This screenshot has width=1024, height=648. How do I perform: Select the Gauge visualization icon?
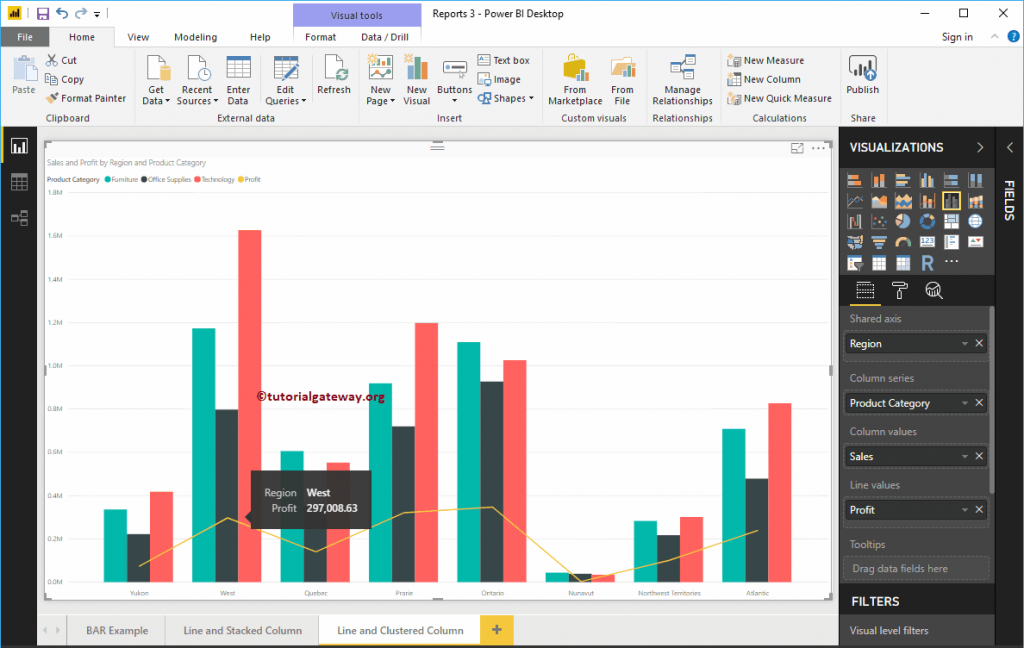point(903,241)
